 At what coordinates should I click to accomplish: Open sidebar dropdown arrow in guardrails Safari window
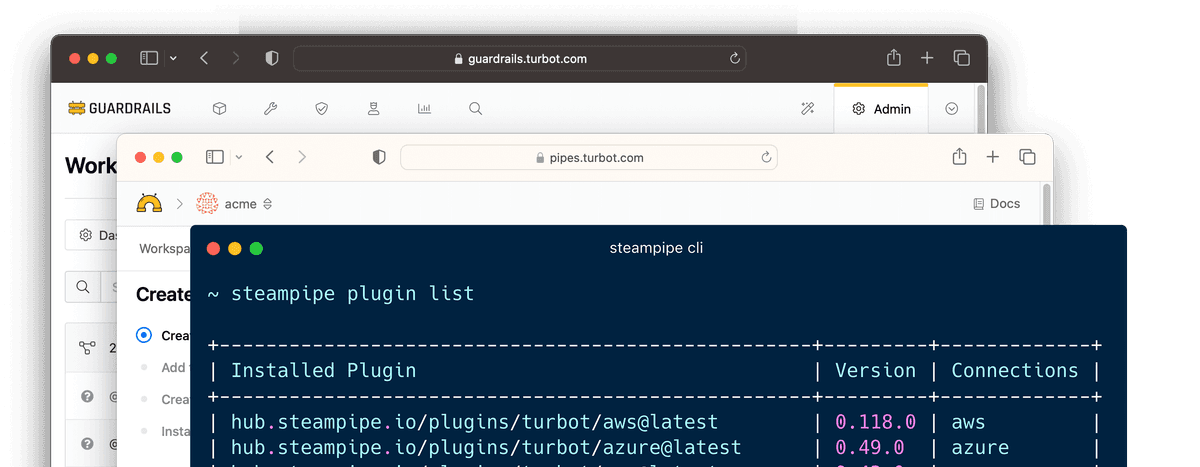[x=173, y=59]
